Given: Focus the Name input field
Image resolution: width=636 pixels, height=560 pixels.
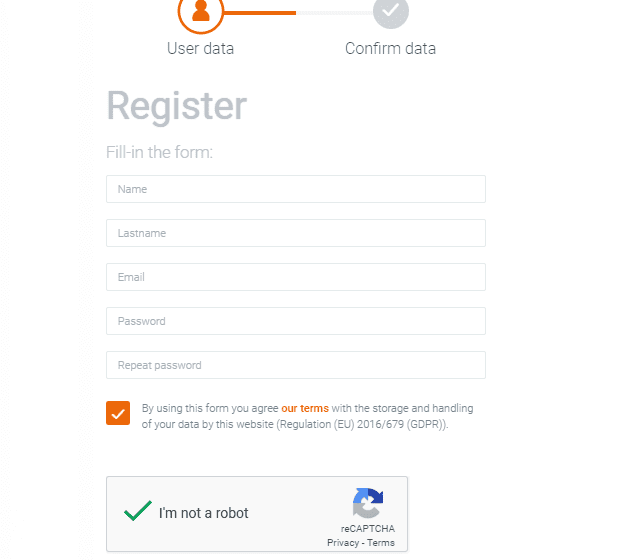Looking at the screenshot, I should click(295, 189).
